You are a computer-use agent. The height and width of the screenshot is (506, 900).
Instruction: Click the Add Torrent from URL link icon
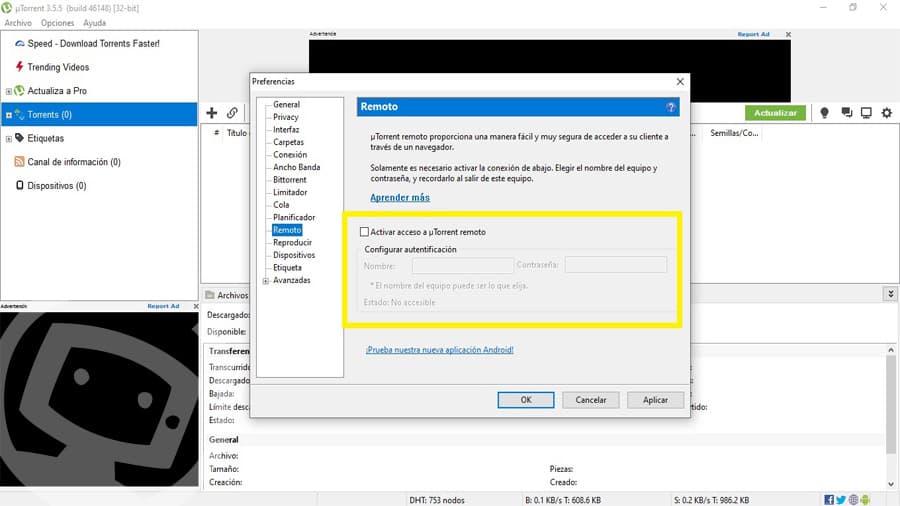[232, 113]
